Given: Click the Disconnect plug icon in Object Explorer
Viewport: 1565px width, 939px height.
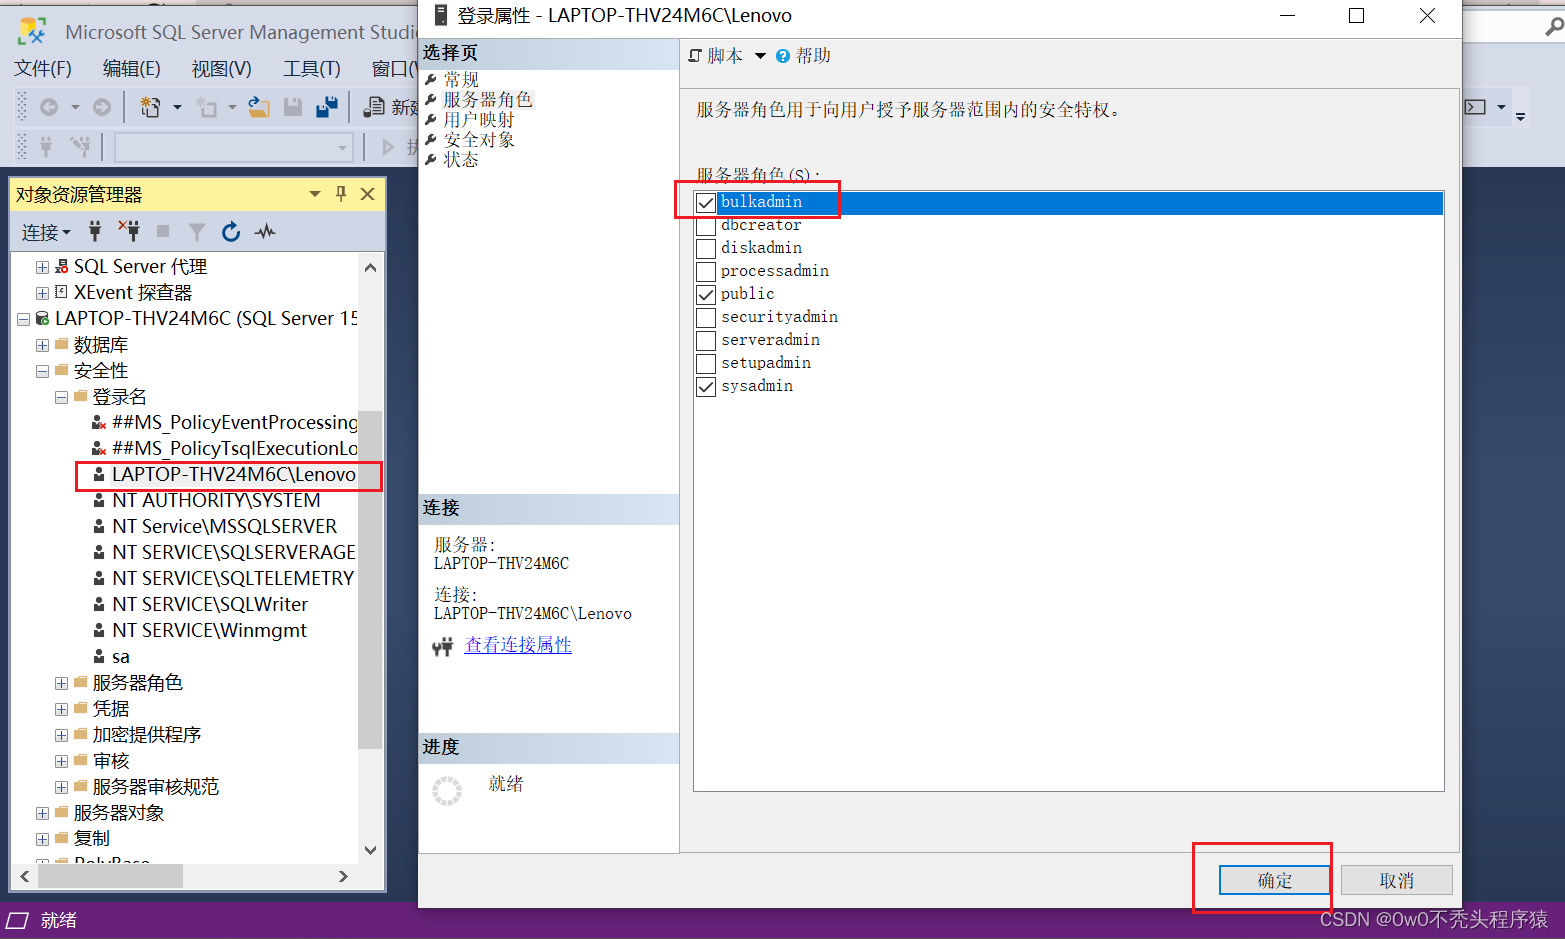Looking at the screenshot, I should [129, 232].
